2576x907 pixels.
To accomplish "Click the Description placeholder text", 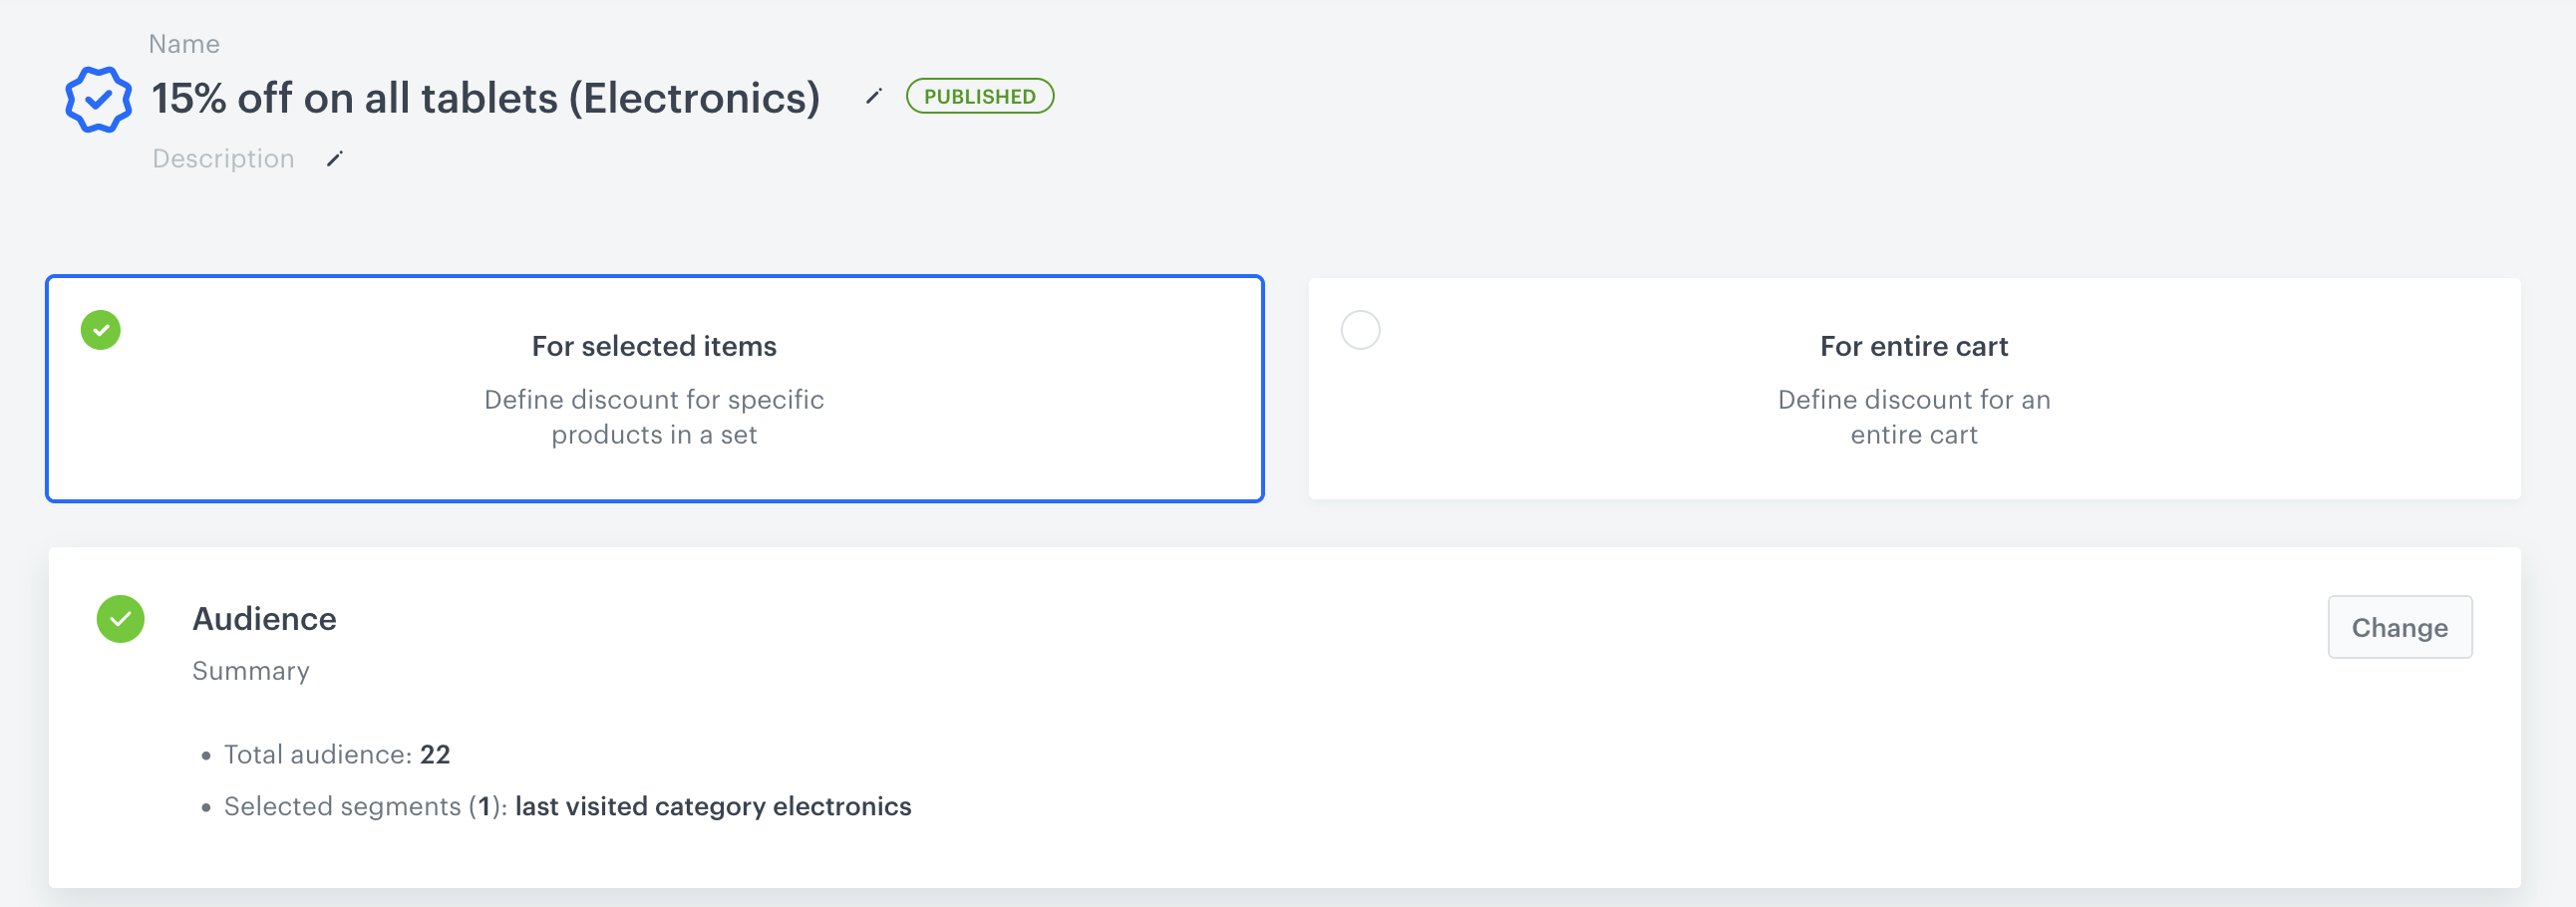I will 223,159.
